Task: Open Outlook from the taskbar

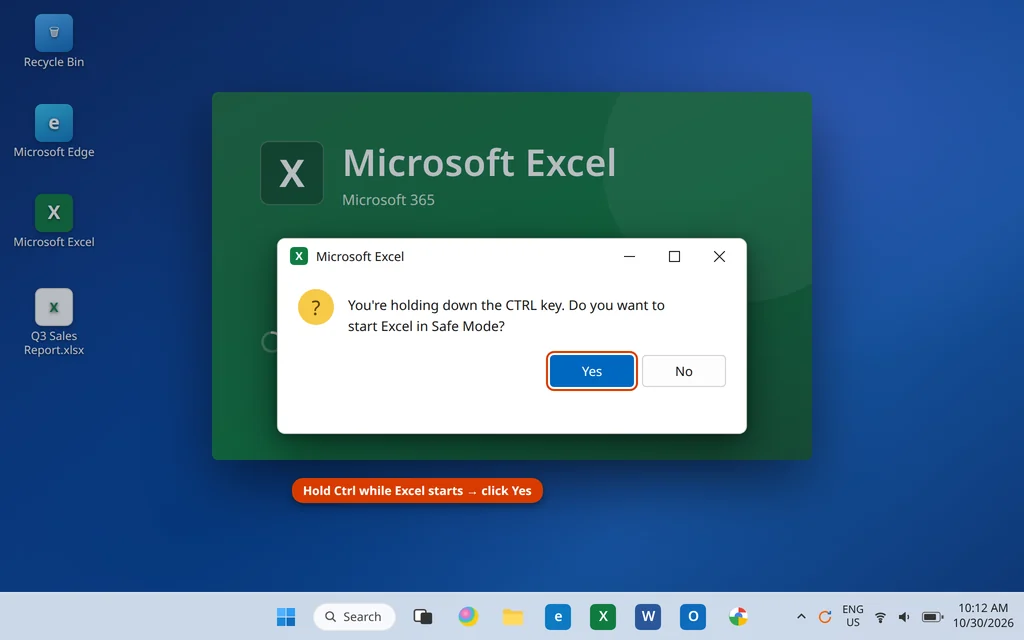Action: pyautogui.click(x=693, y=616)
